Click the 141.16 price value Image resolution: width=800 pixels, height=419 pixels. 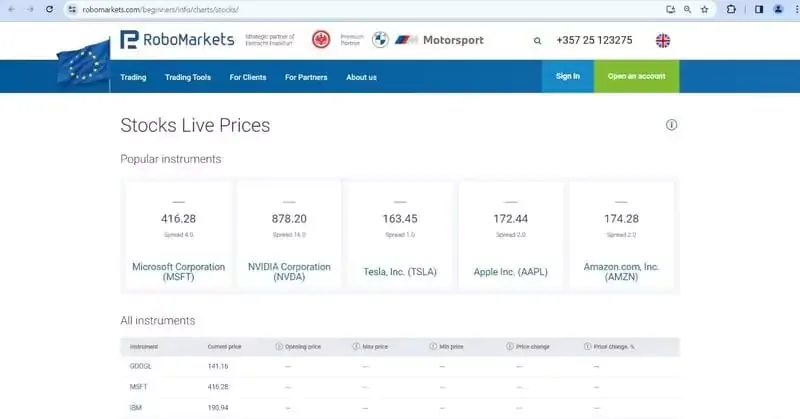(x=218, y=366)
